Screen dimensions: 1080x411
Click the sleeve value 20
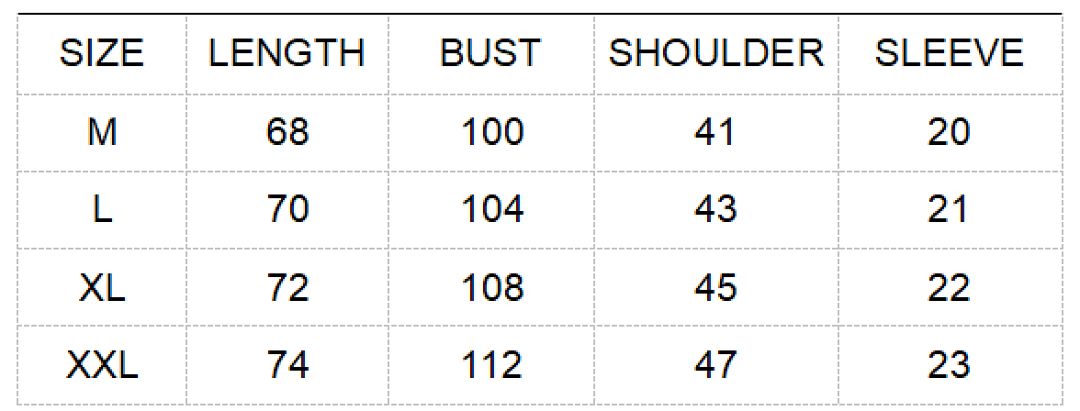[x=949, y=132]
